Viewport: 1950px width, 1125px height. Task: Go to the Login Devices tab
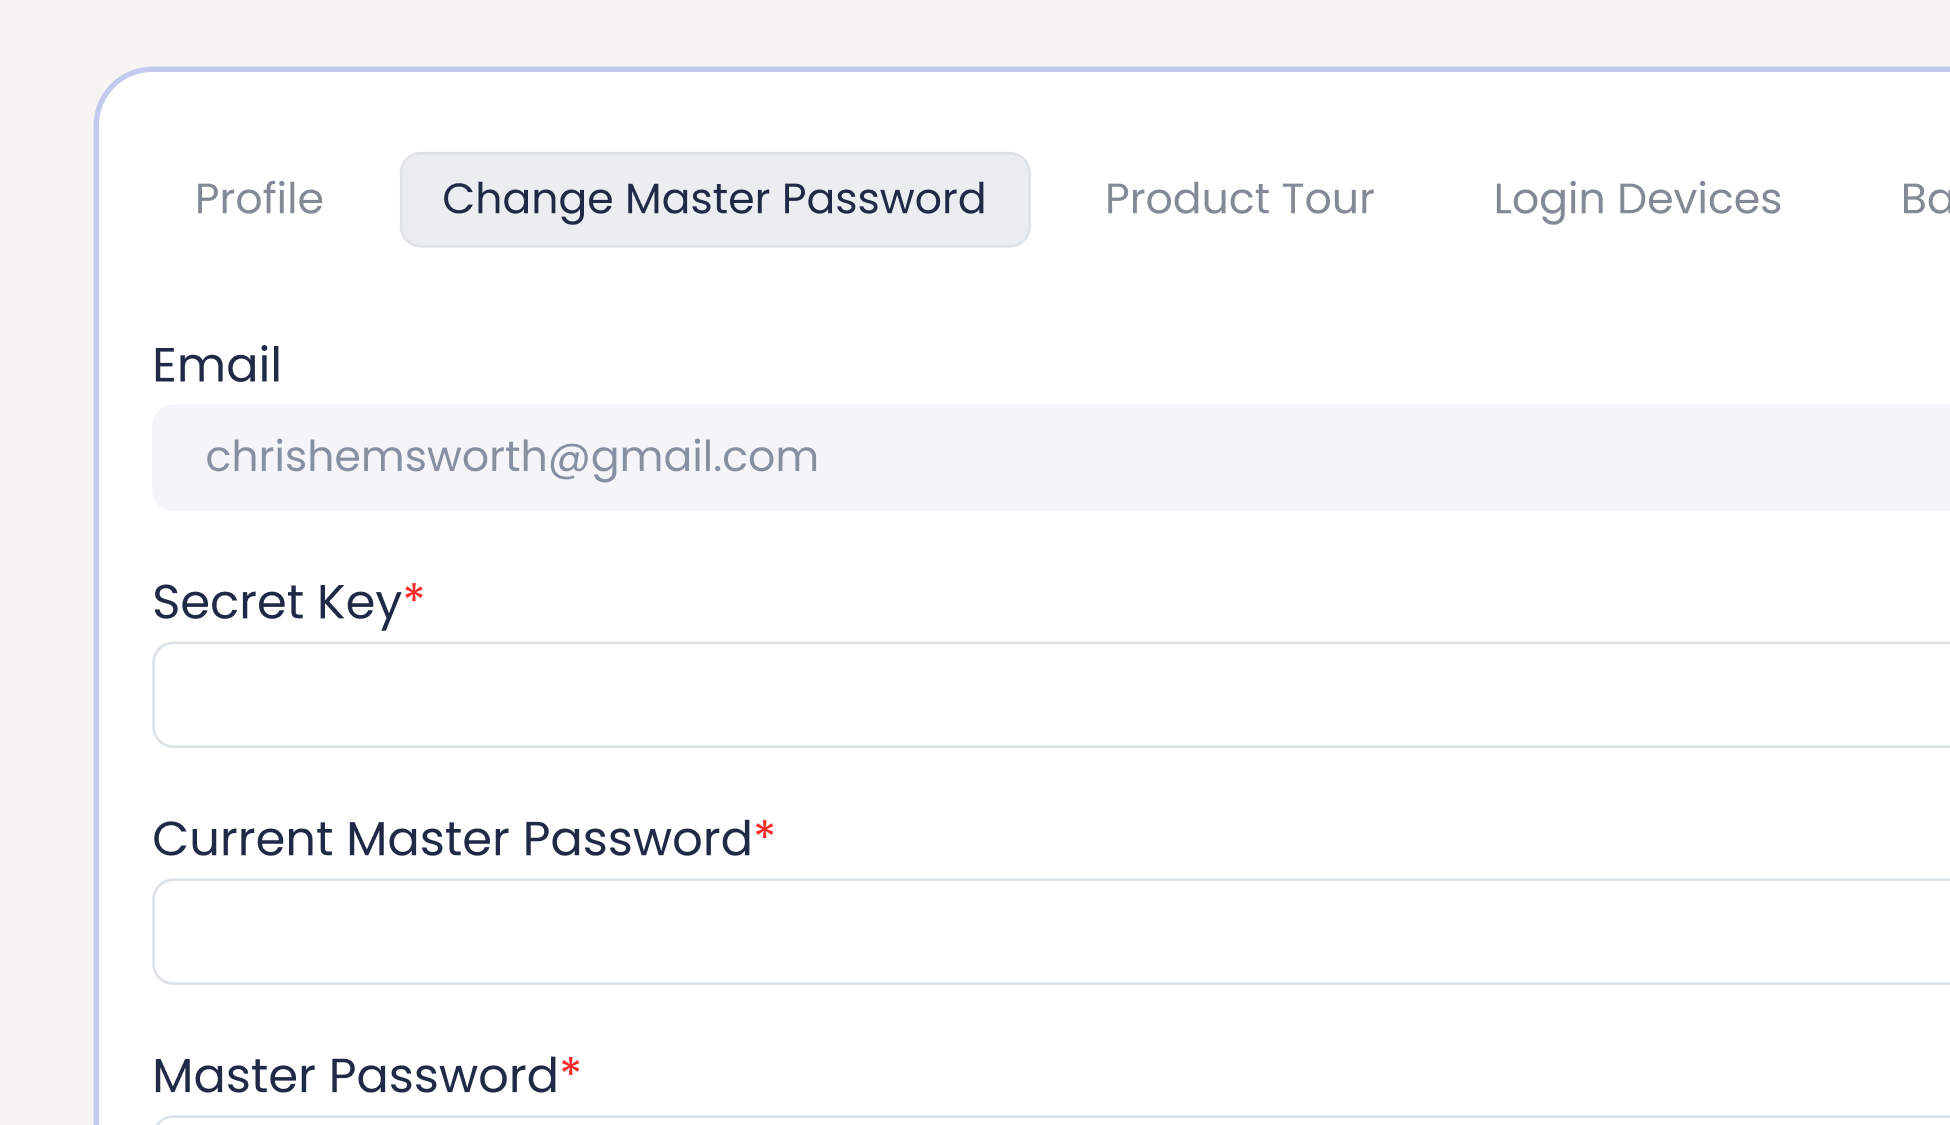(x=1637, y=199)
